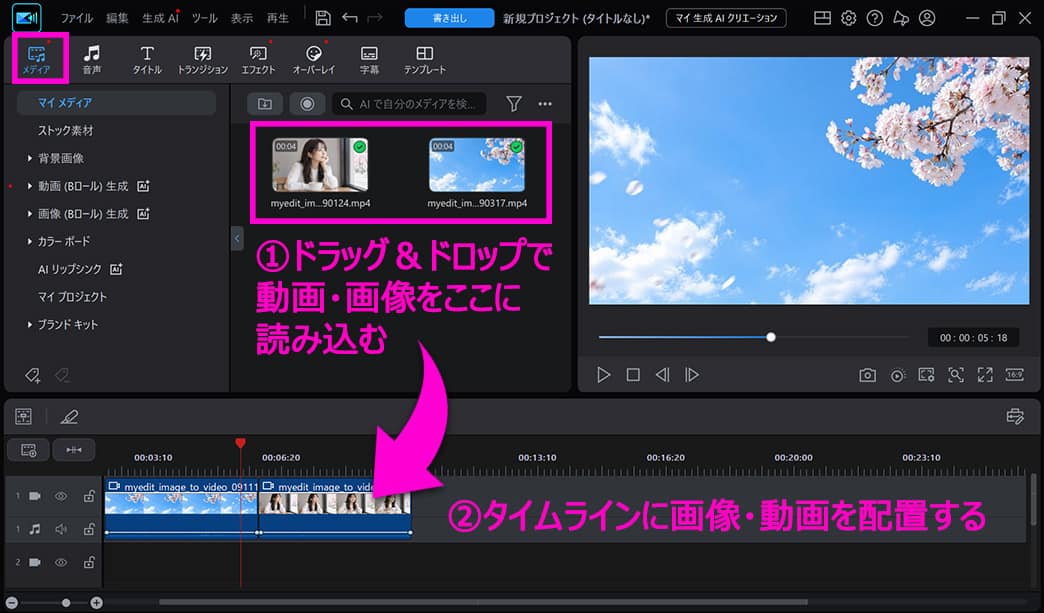Lock video track 2
This screenshot has width=1044, height=613.
(x=89, y=562)
